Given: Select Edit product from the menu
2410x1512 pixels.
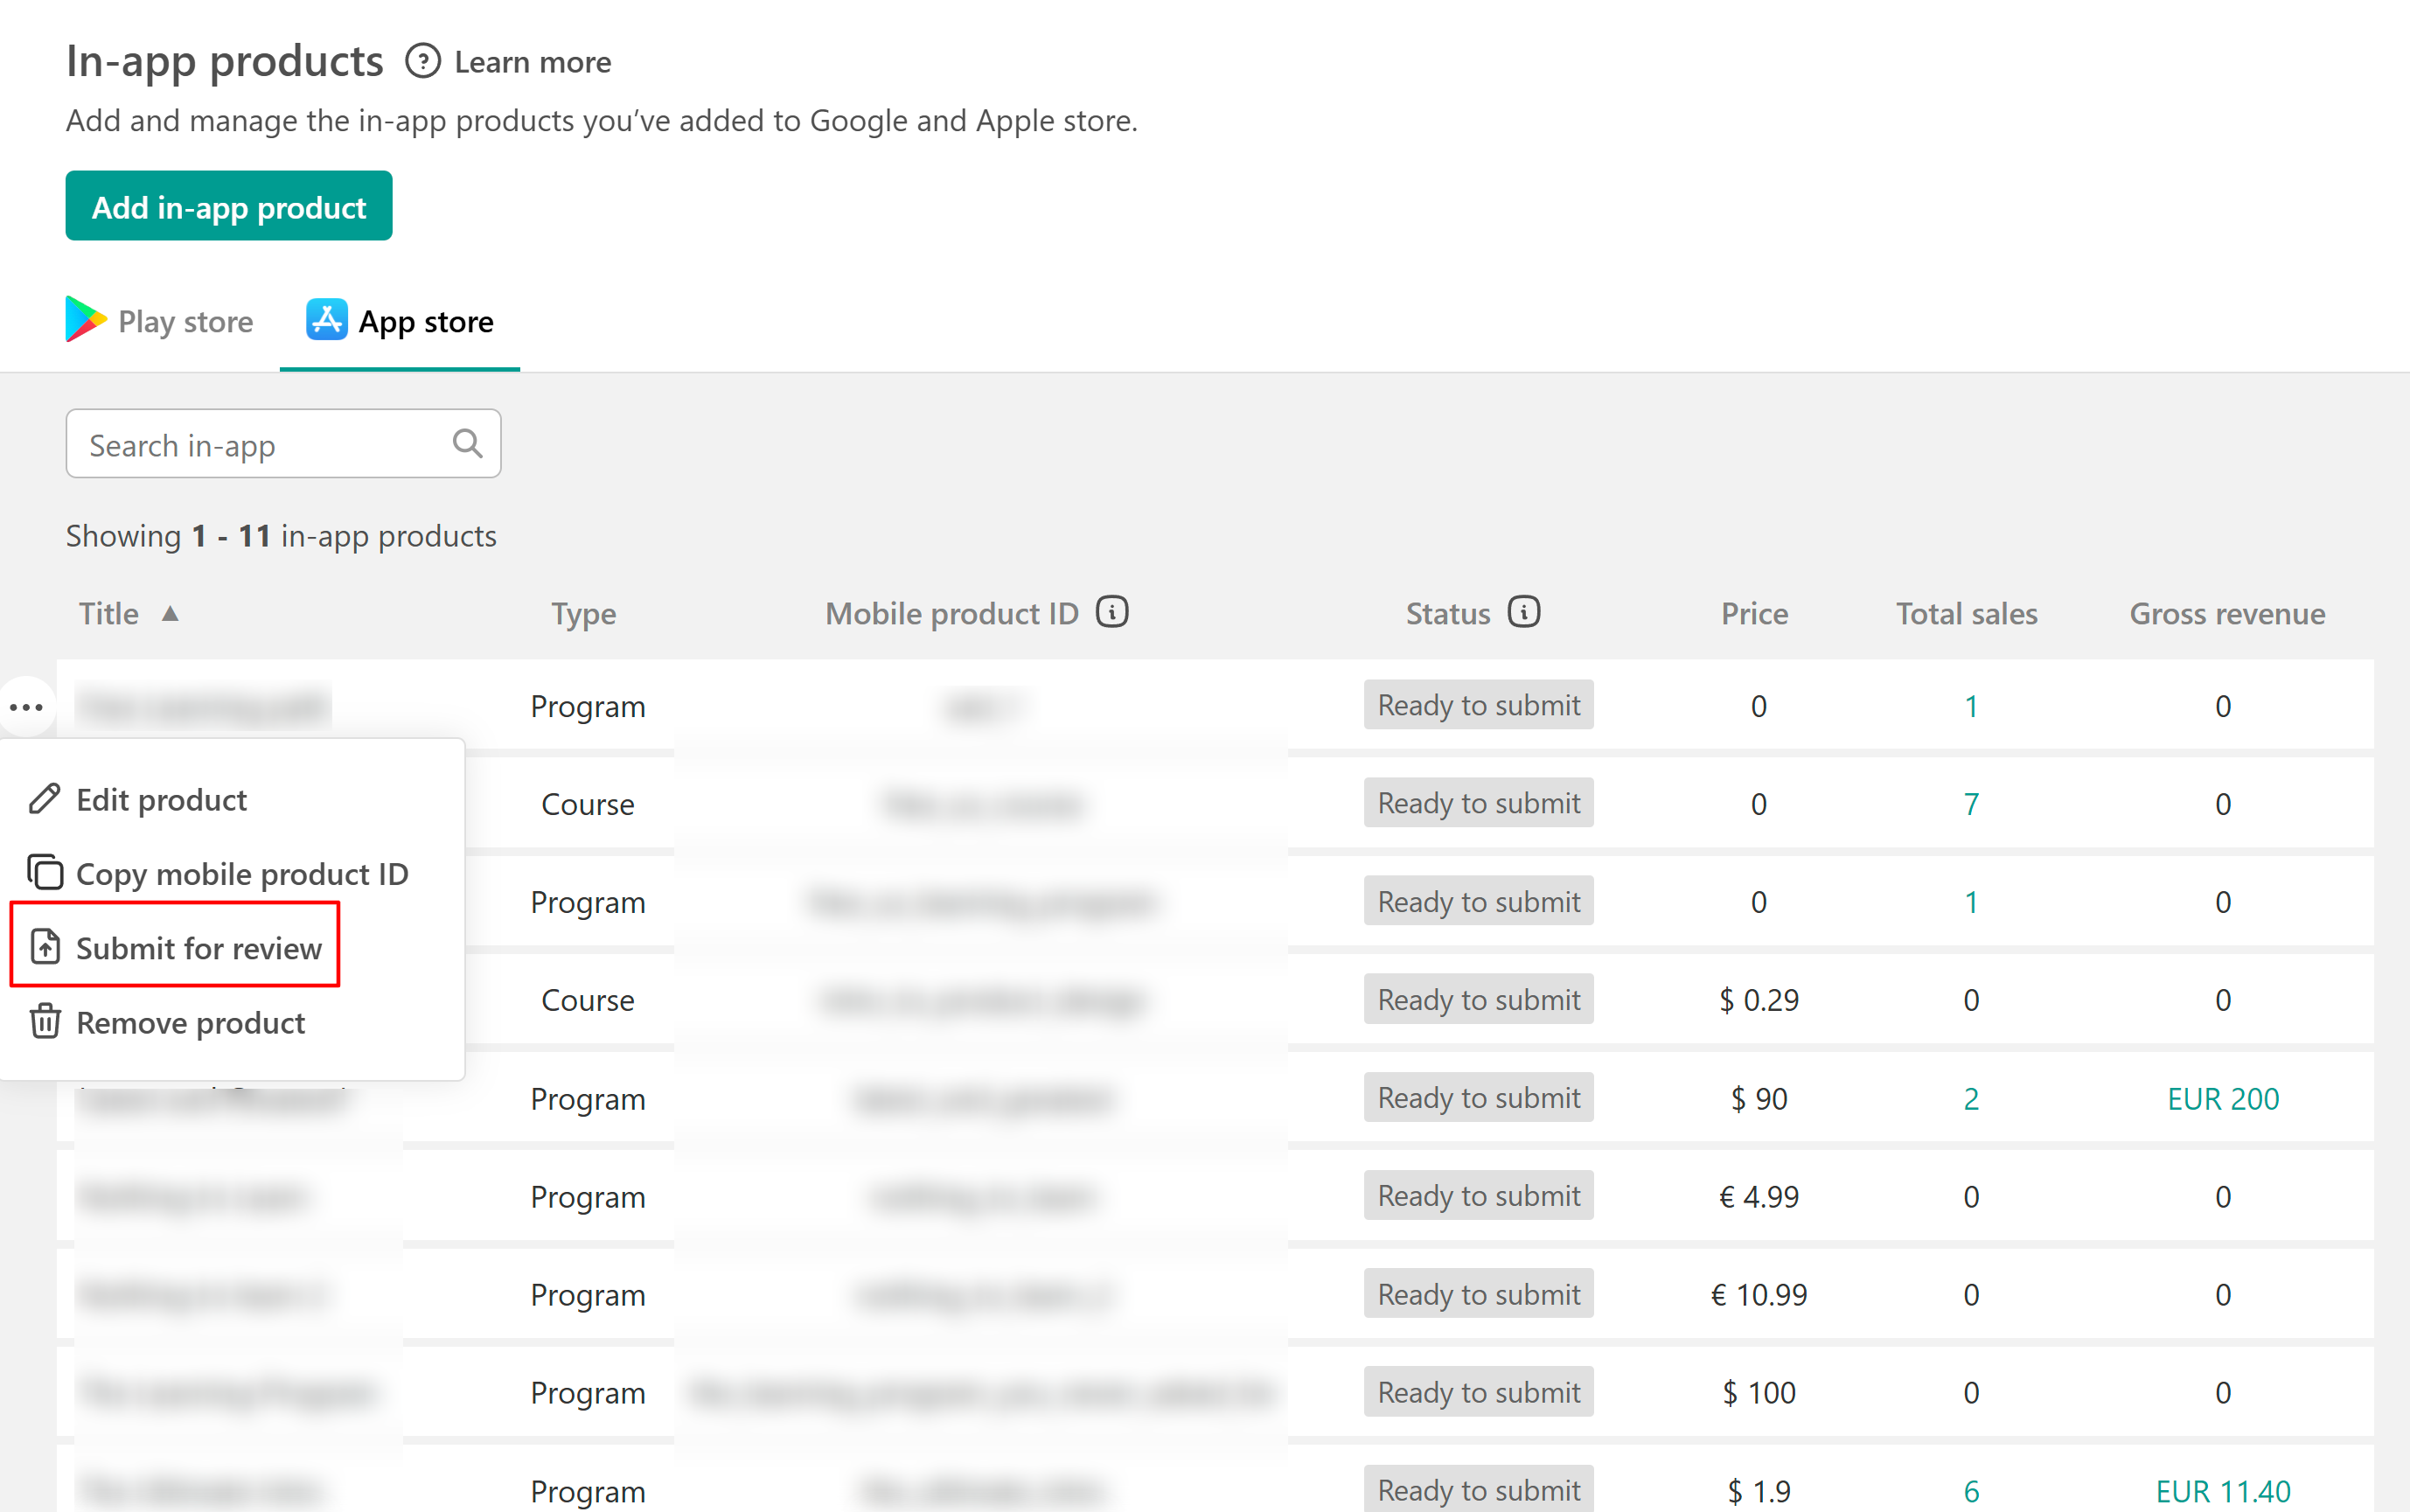Looking at the screenshot, I should 161,800.
